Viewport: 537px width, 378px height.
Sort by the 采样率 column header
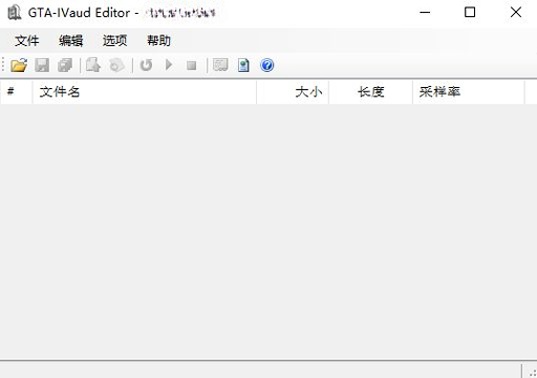469,92
